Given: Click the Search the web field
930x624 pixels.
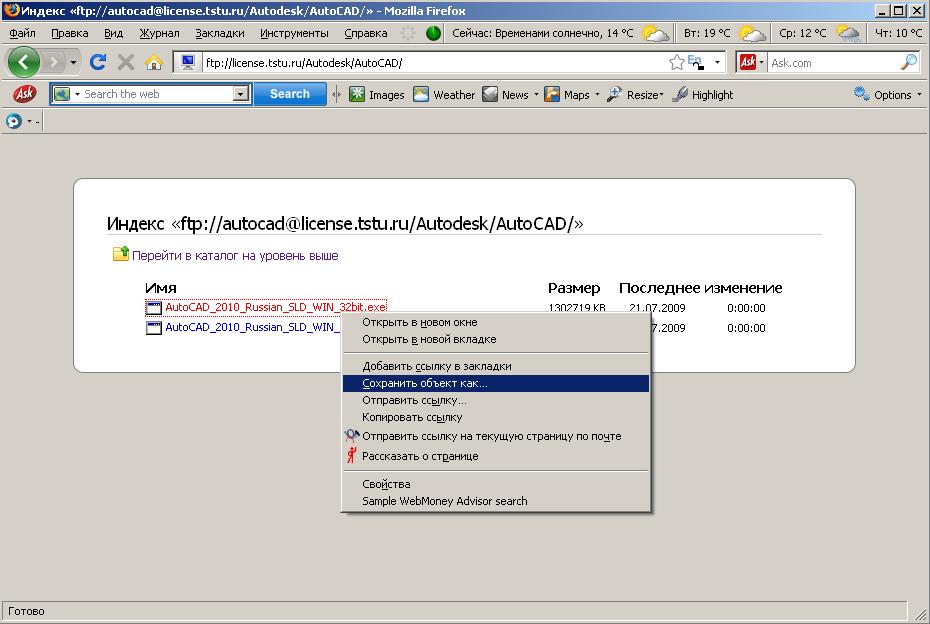Looking at the screenshot, I should coord(157,94).
